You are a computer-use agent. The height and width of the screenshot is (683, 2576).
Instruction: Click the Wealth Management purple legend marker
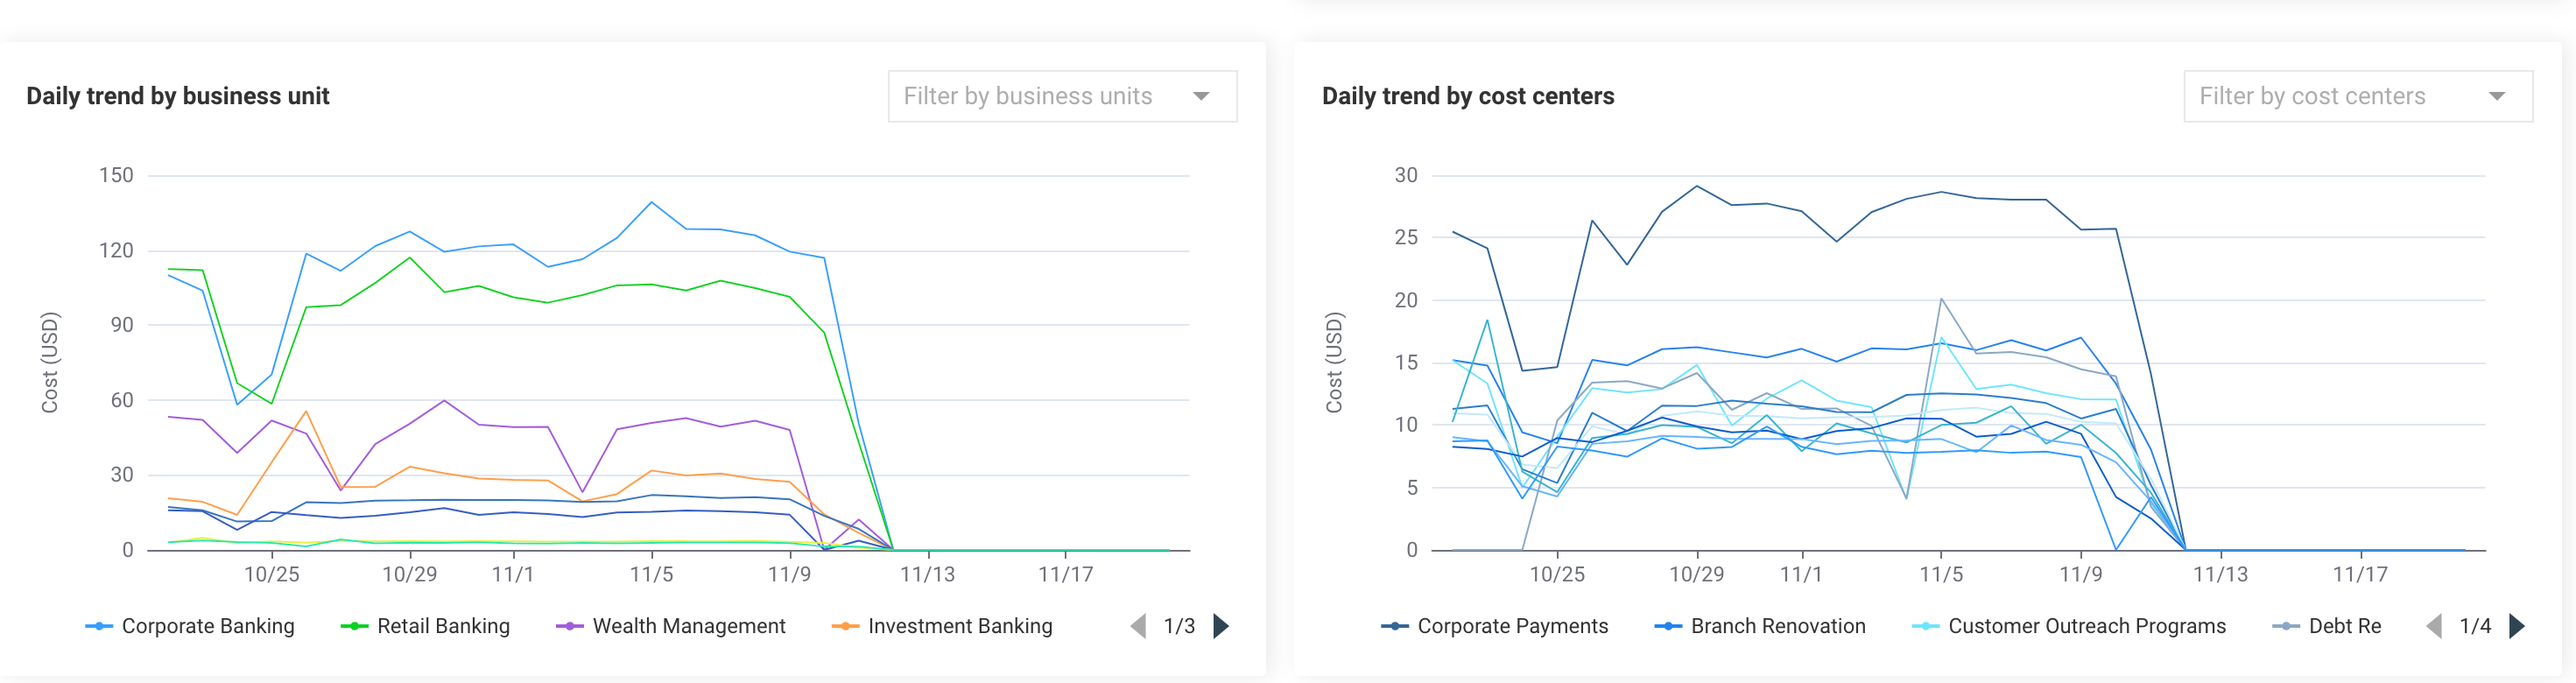click(x=570, y=626)
